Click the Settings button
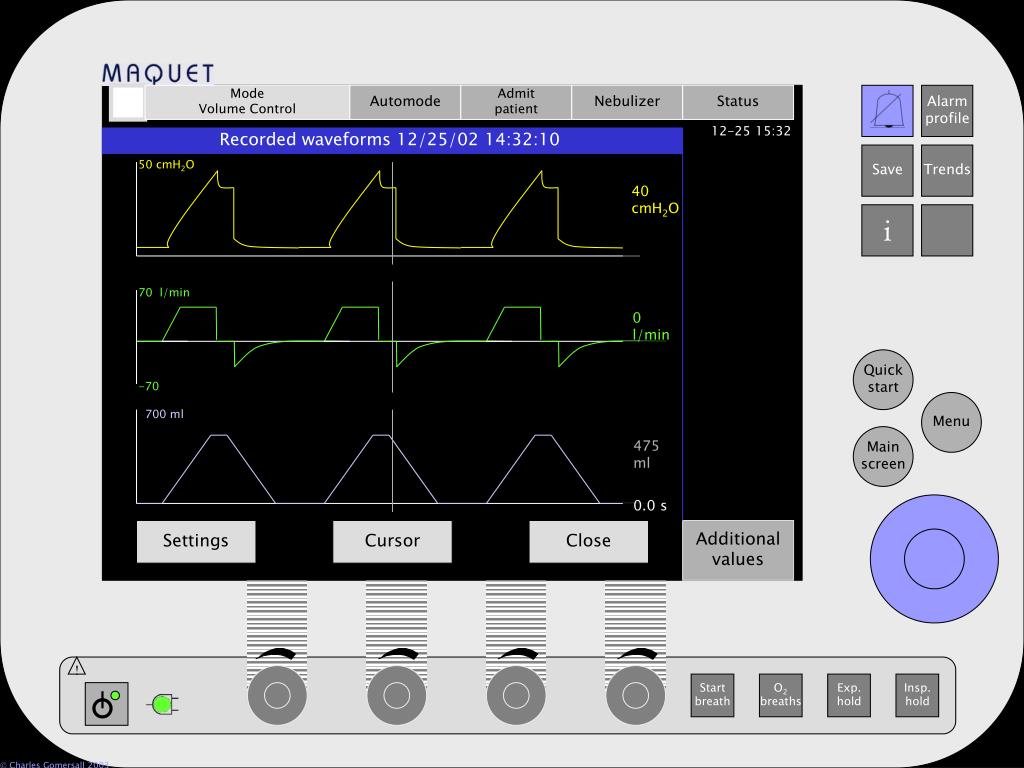Screen dimensions: 1024x768 click(196, 541)
